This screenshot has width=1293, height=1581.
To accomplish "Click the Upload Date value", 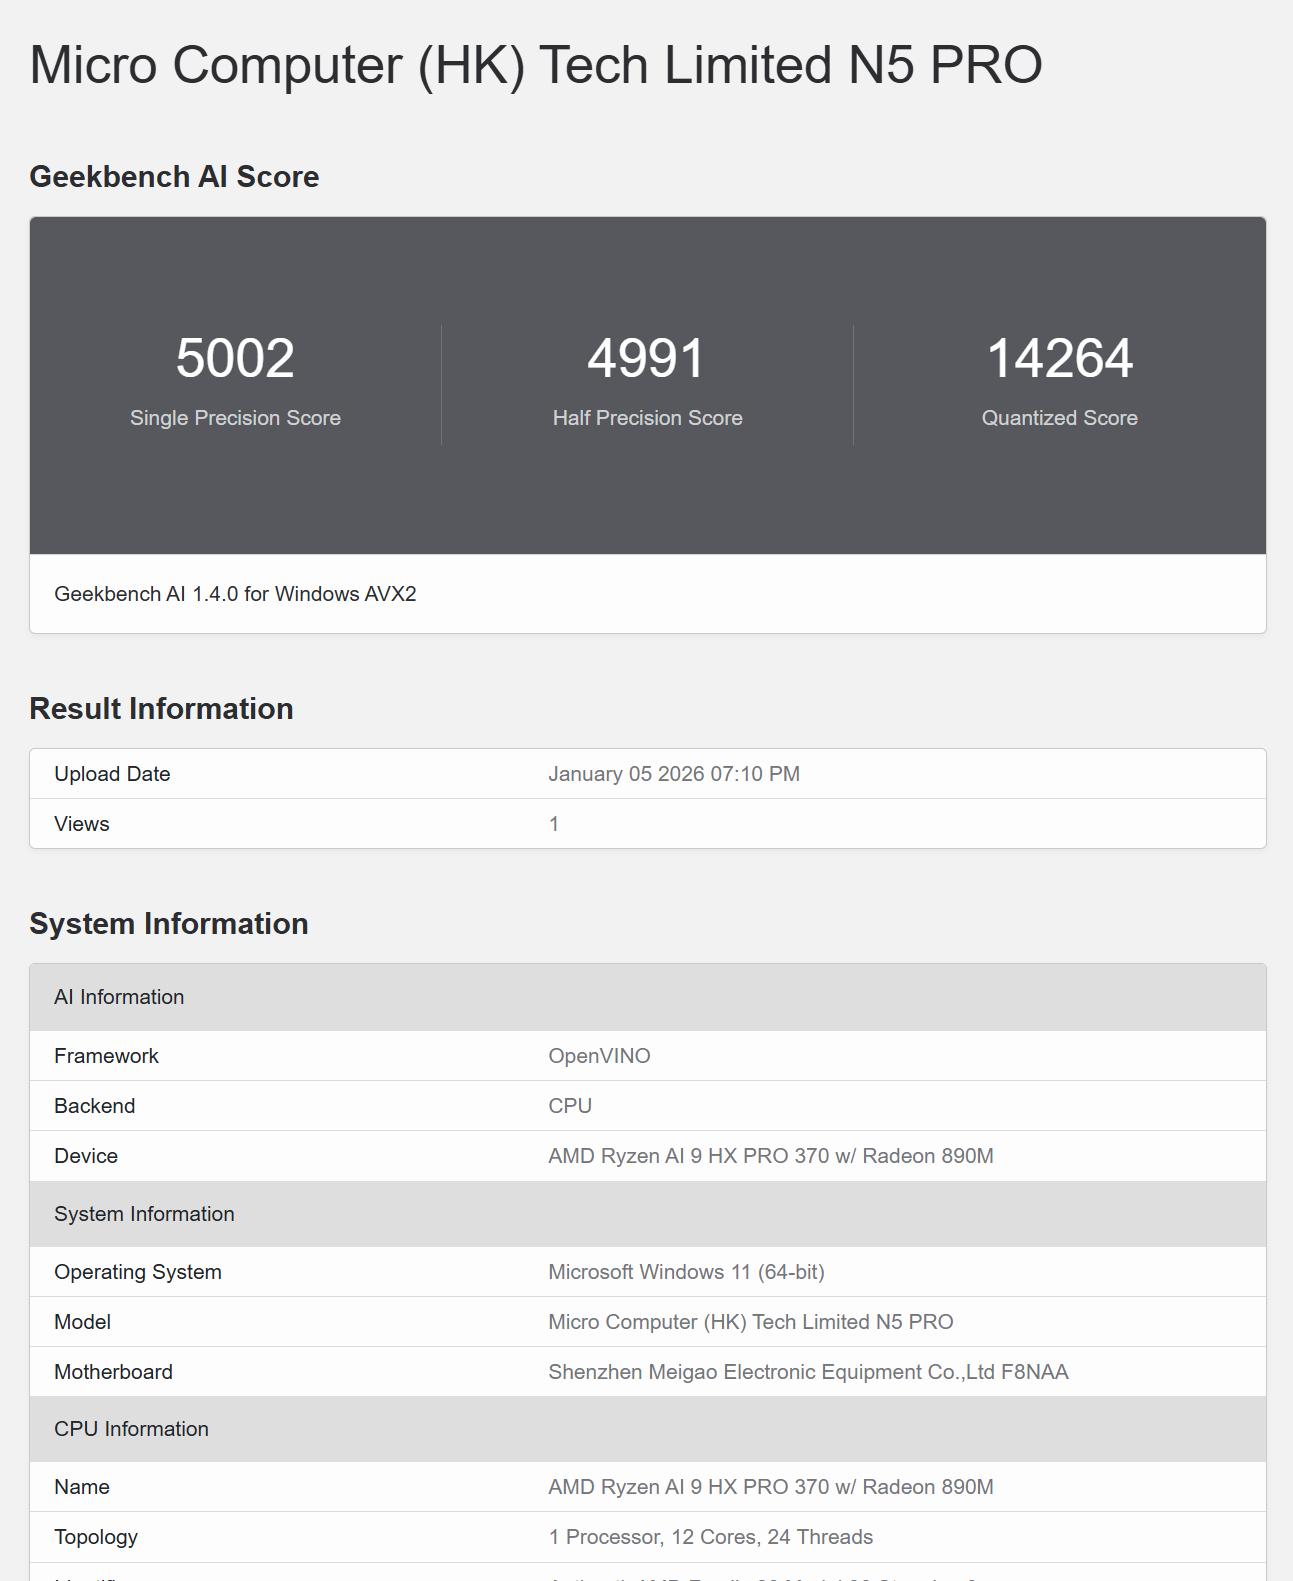I will (674, 774).
